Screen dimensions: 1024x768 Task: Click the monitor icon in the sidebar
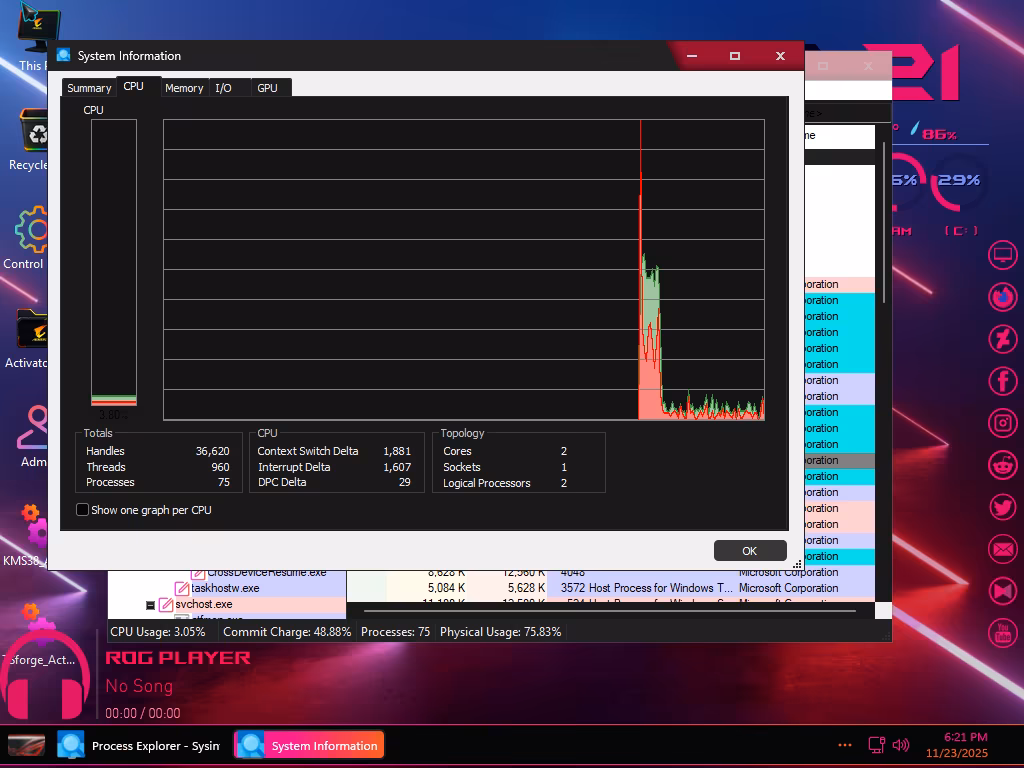tap(1002, 255)
